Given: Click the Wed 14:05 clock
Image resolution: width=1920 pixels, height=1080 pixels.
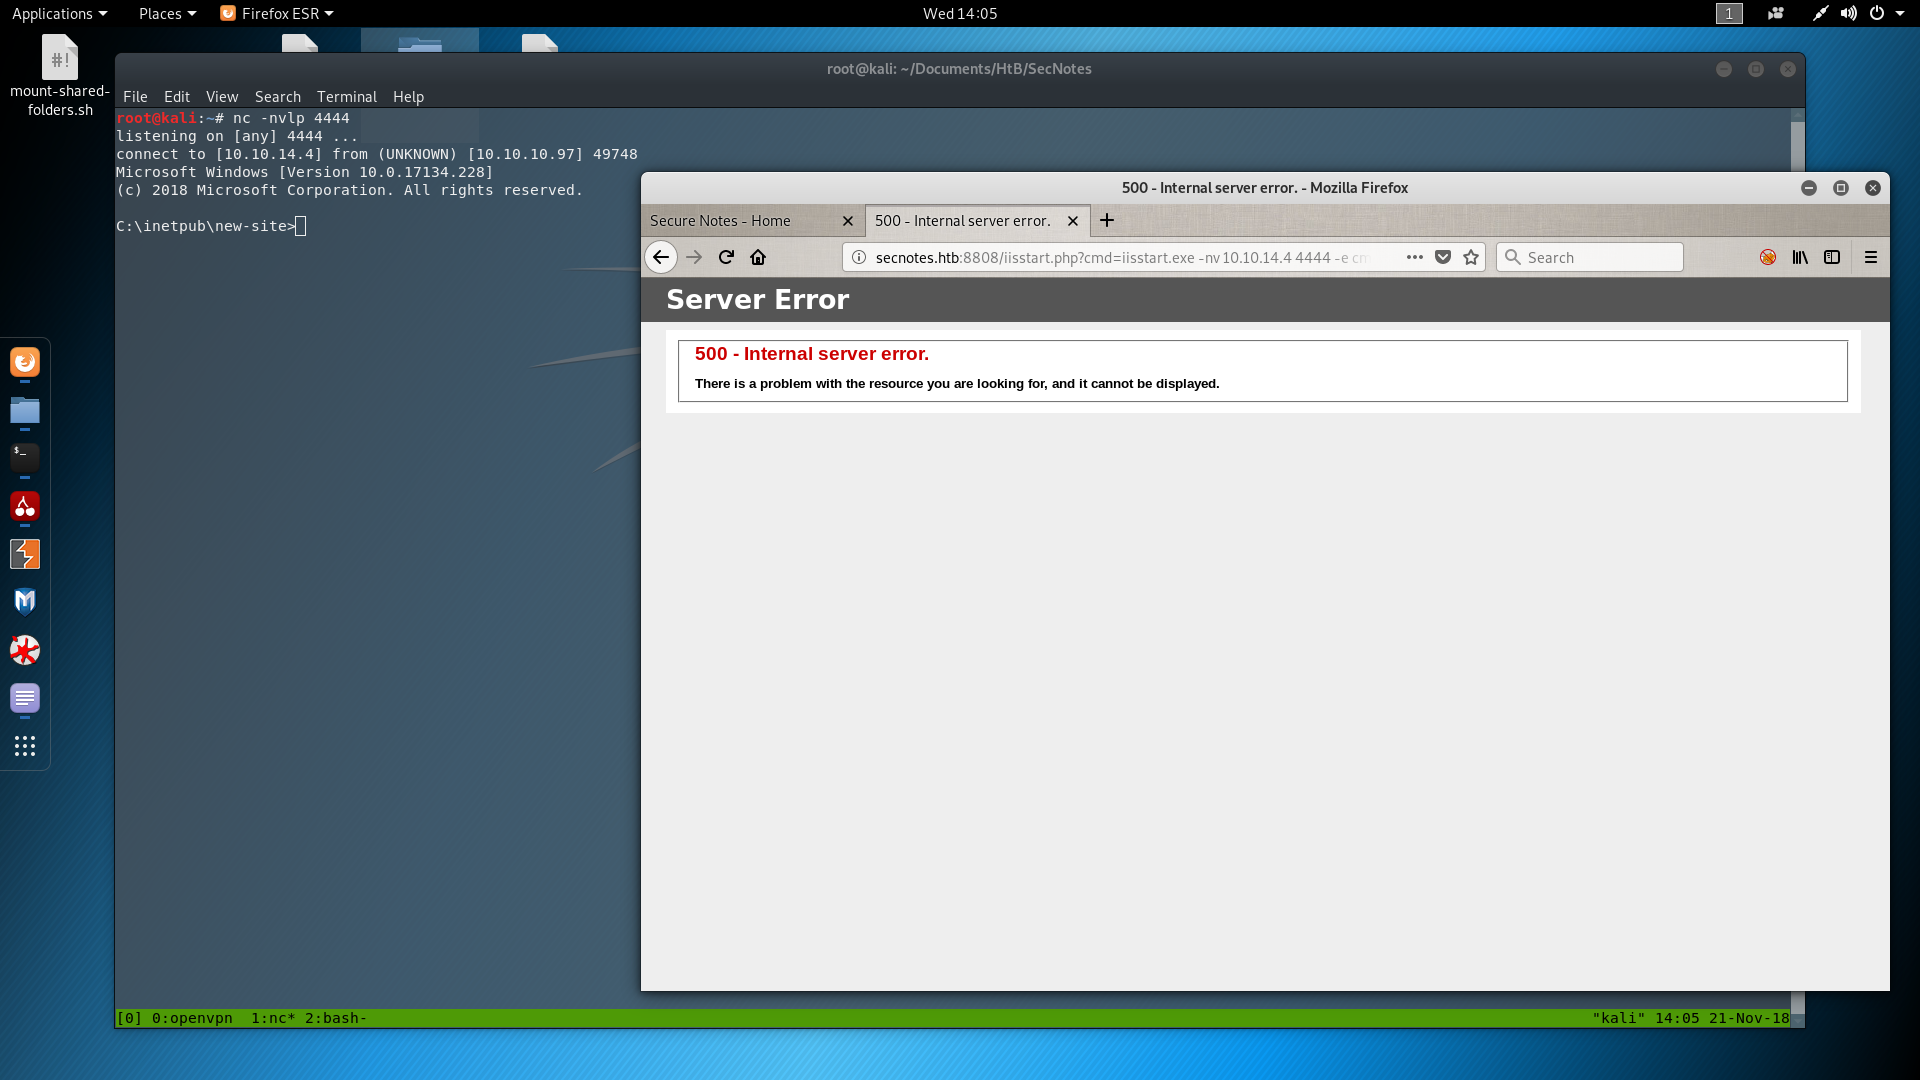Looking at the screenshot, I should [960, 13].
